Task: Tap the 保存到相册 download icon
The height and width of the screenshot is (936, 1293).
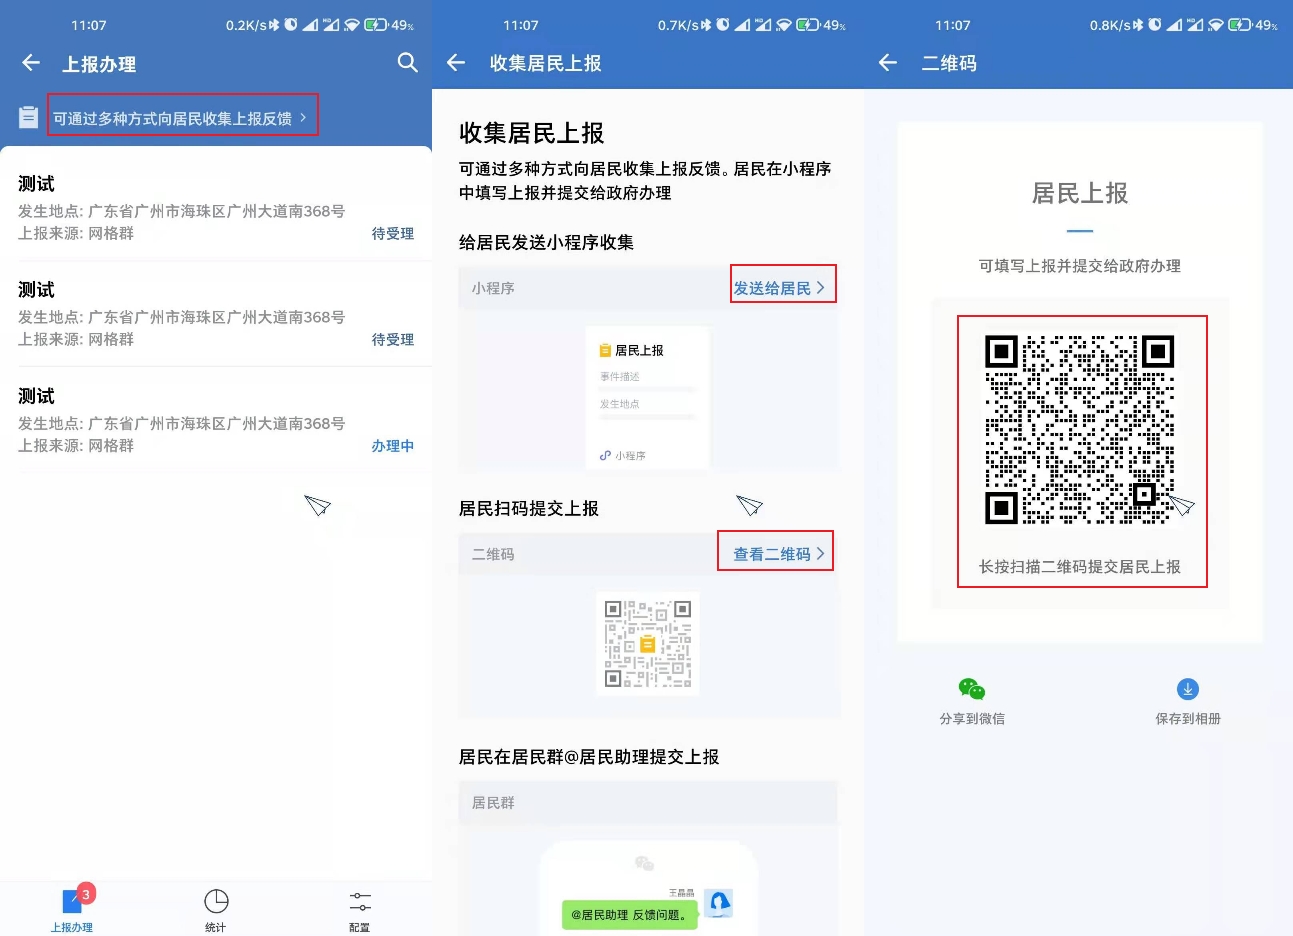Action: click(1187, 689)
